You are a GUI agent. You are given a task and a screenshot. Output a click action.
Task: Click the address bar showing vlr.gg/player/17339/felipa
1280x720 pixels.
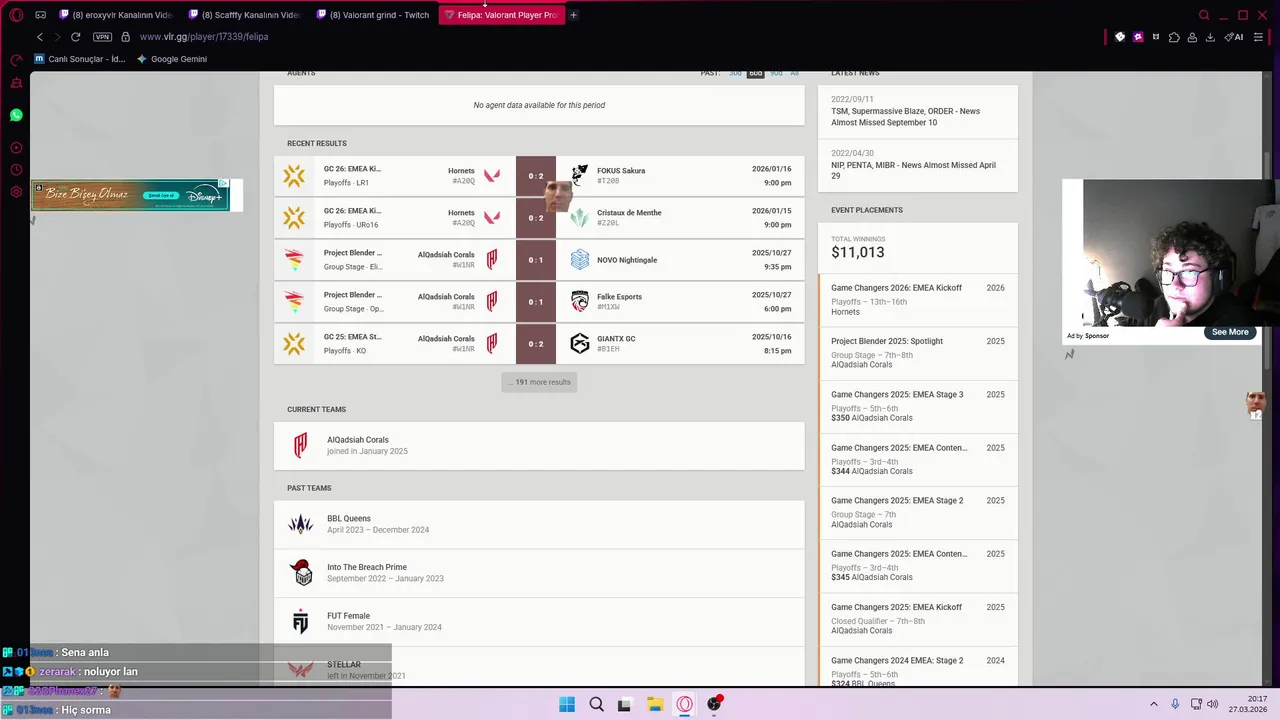[204, 37]
